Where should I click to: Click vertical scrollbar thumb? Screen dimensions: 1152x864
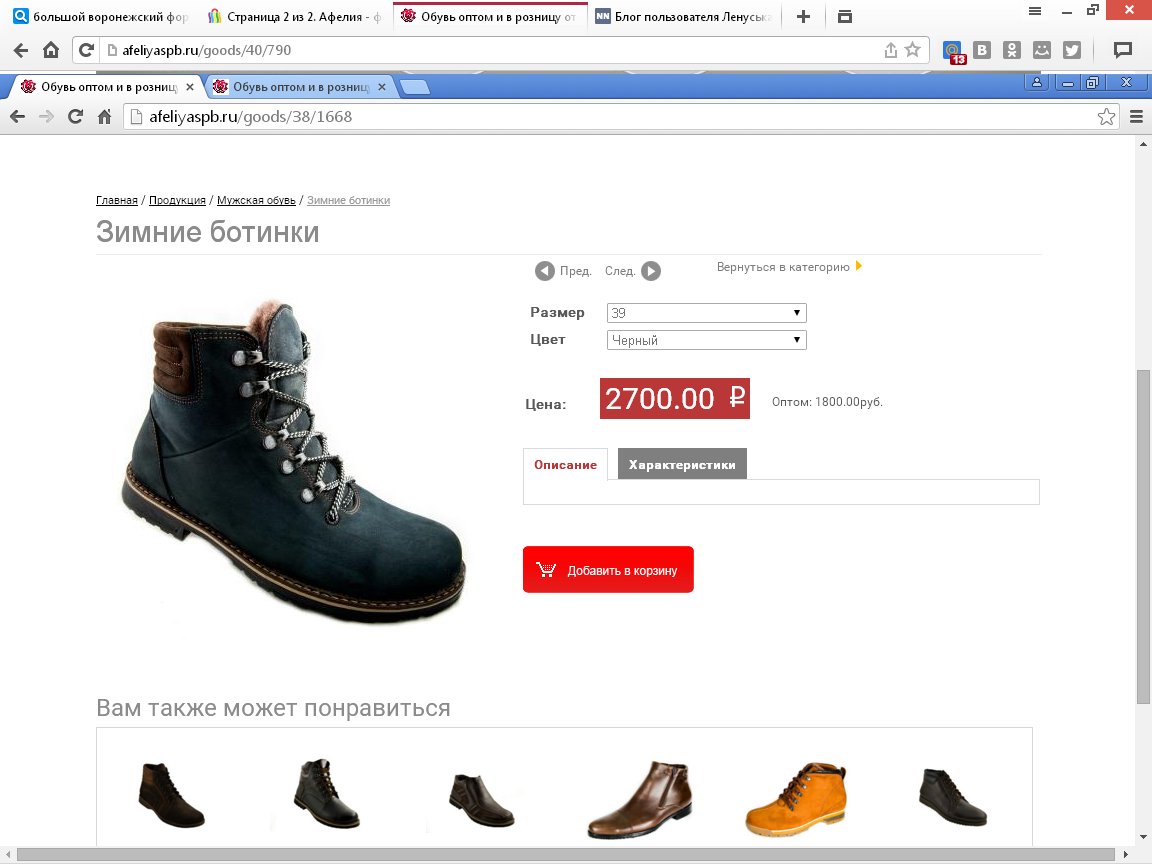[1143, 536]
